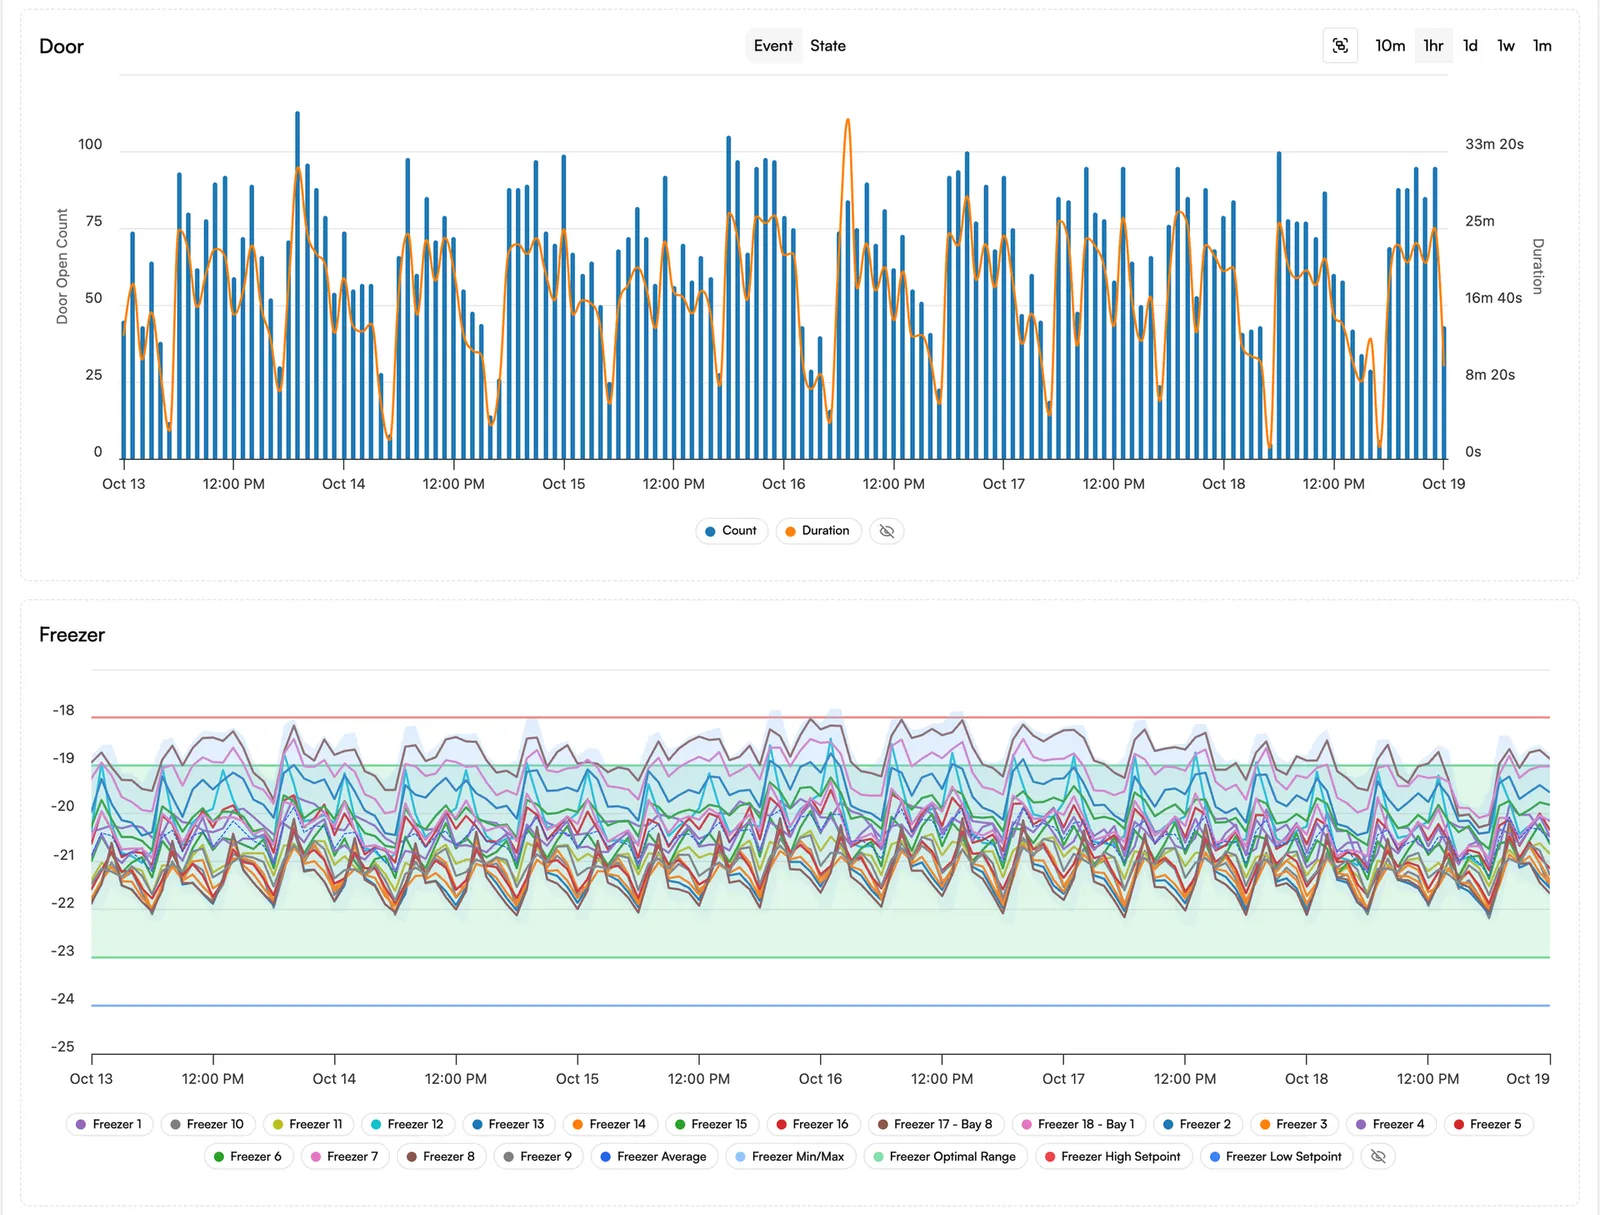Viewport: 1600px width, 1215px height.
Task: Hide the Freezer 16 line
Action: click(812, 1125)
